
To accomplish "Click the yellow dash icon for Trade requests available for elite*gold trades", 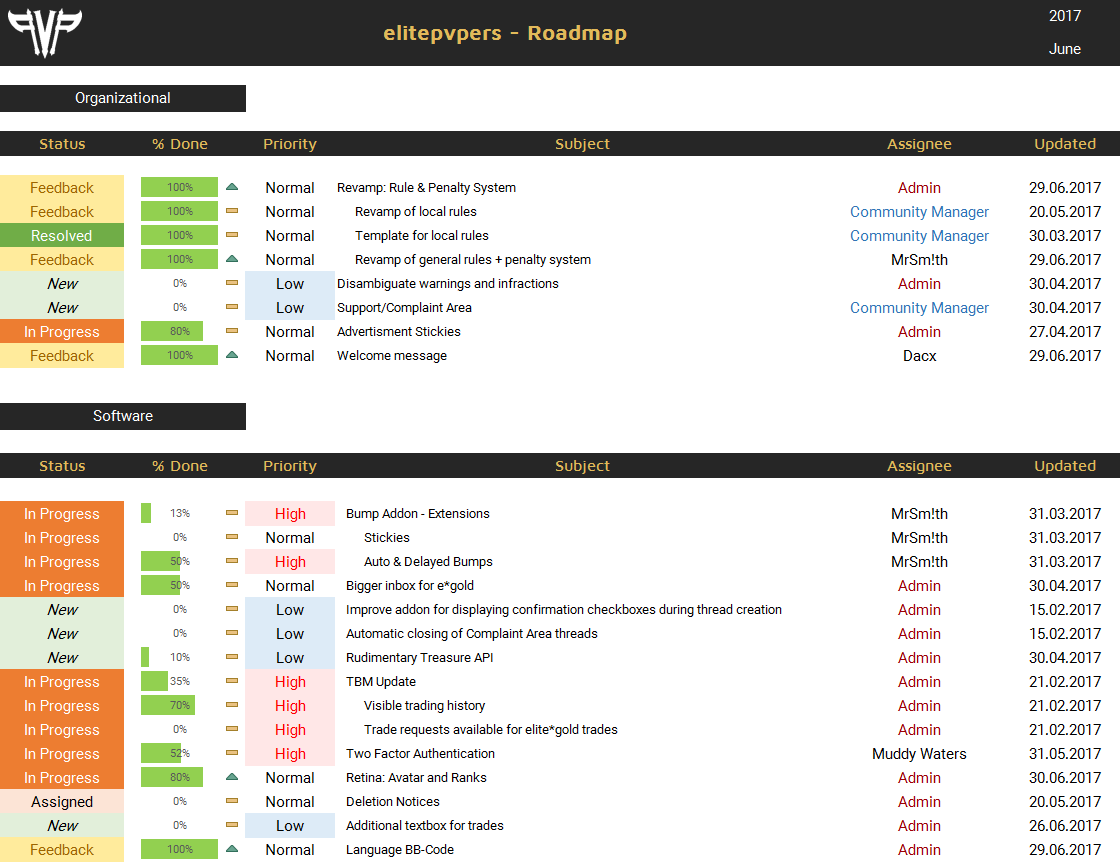I will (231, 729).
